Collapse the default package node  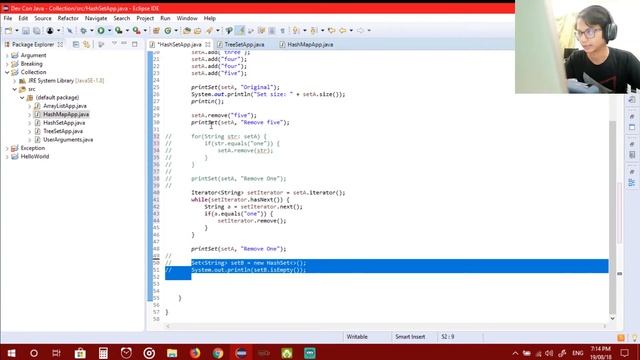[x=22, y=98]
